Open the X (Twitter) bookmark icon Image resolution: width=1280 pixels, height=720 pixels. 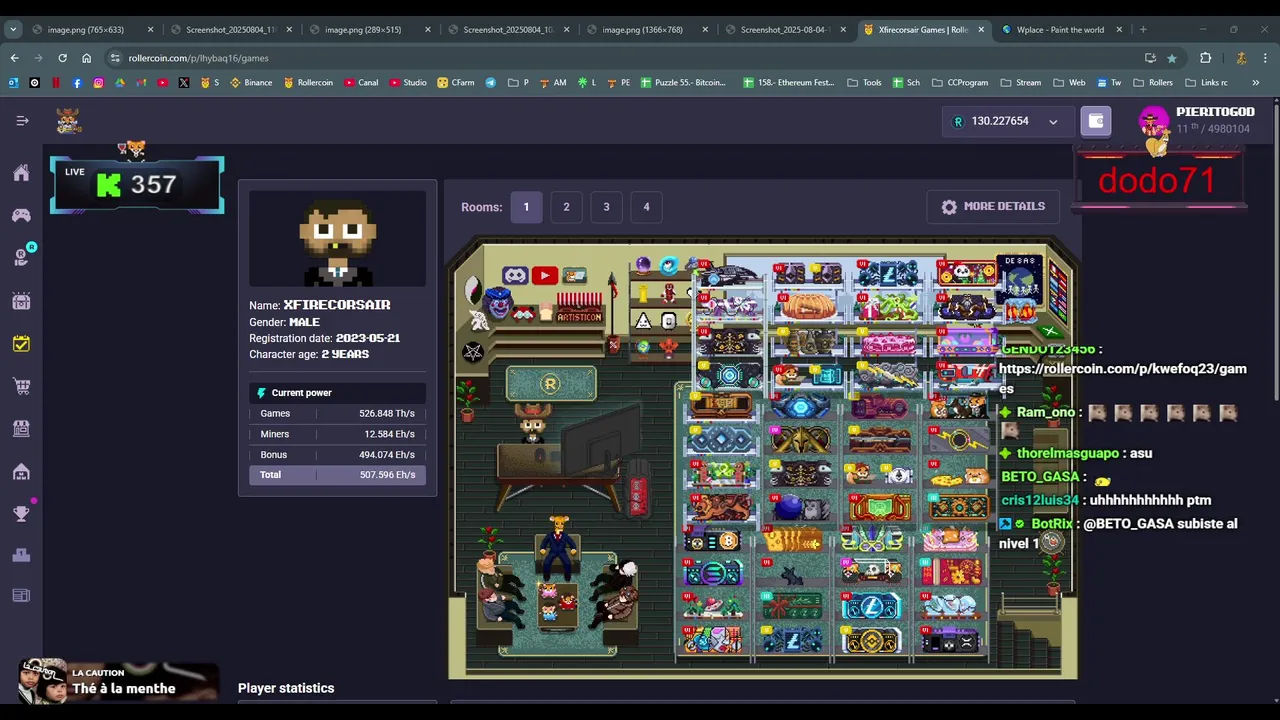[x=184, y=82]
